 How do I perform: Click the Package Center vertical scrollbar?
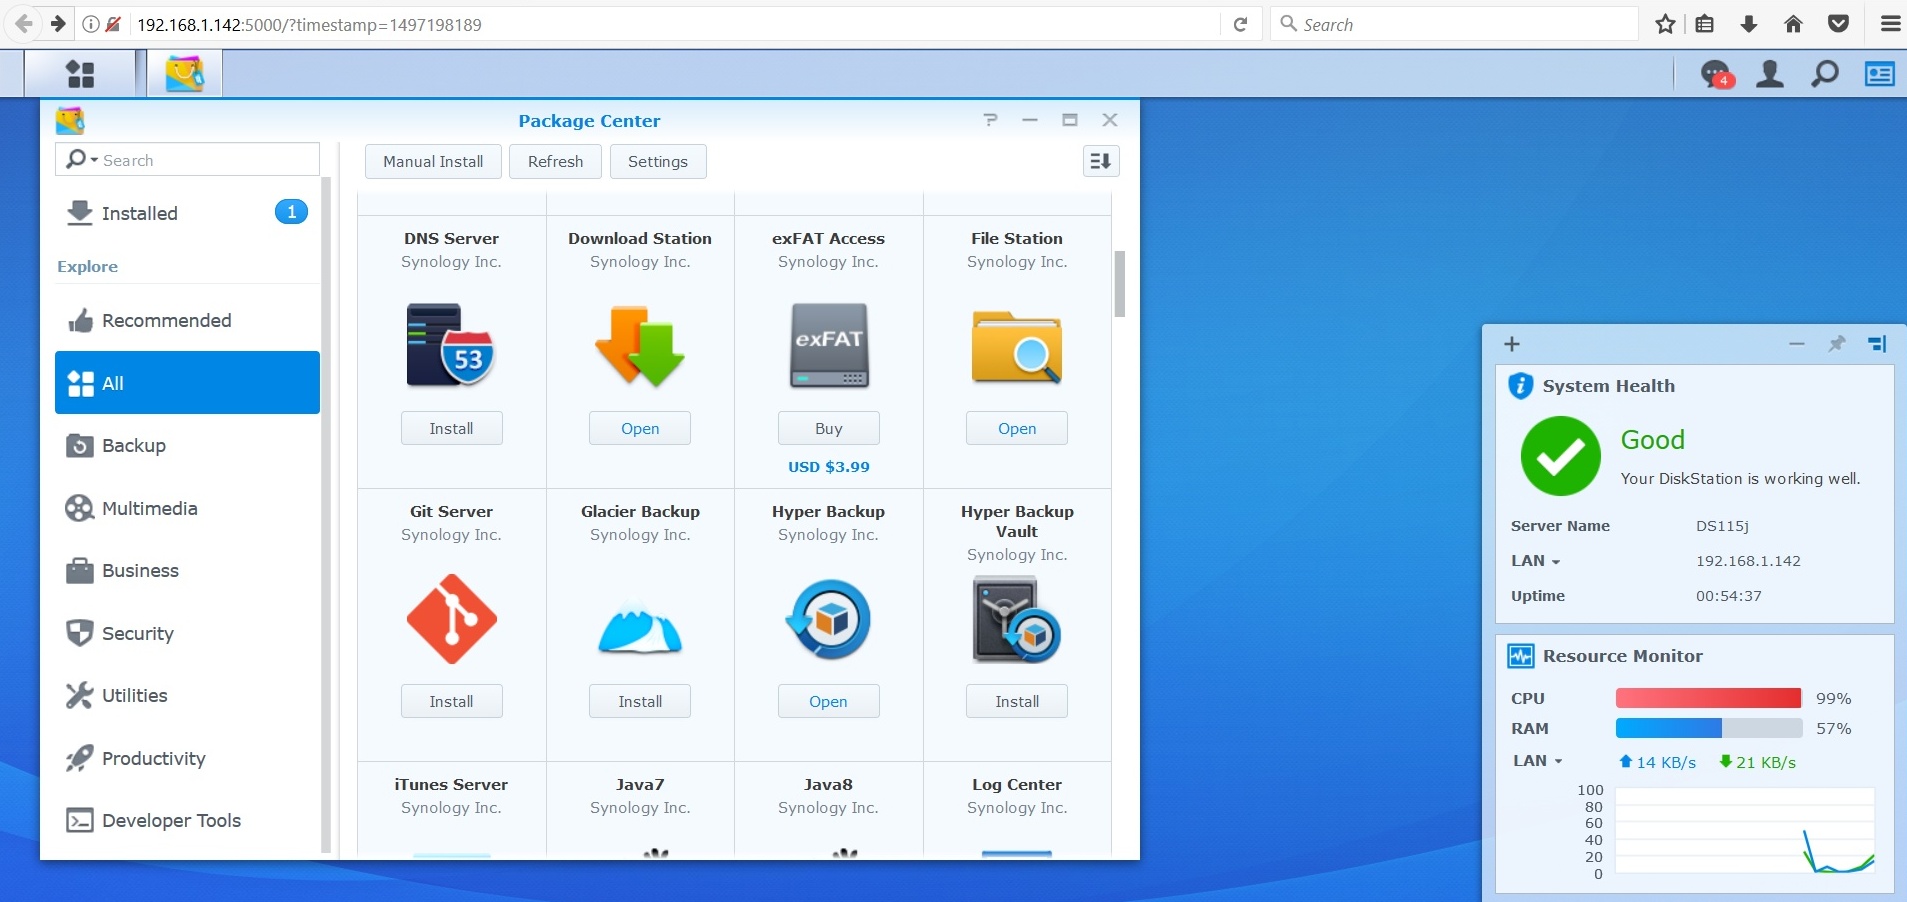(1119, 284)
